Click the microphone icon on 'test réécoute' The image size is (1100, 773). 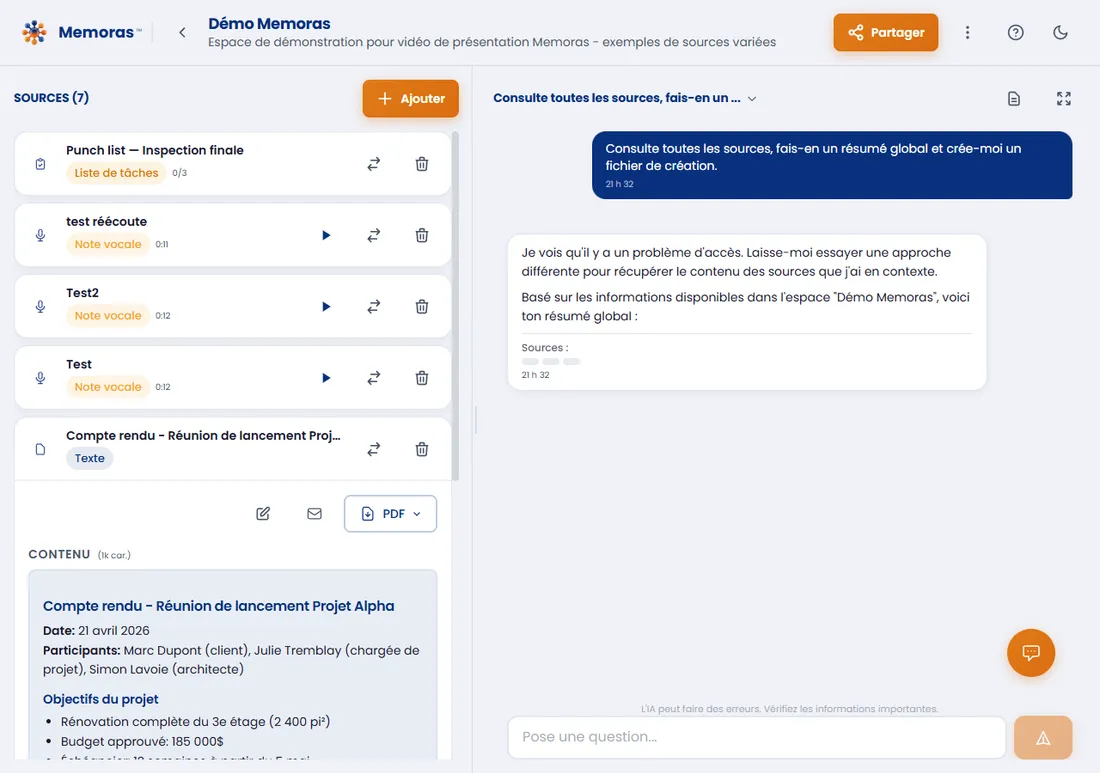[41, 236]
